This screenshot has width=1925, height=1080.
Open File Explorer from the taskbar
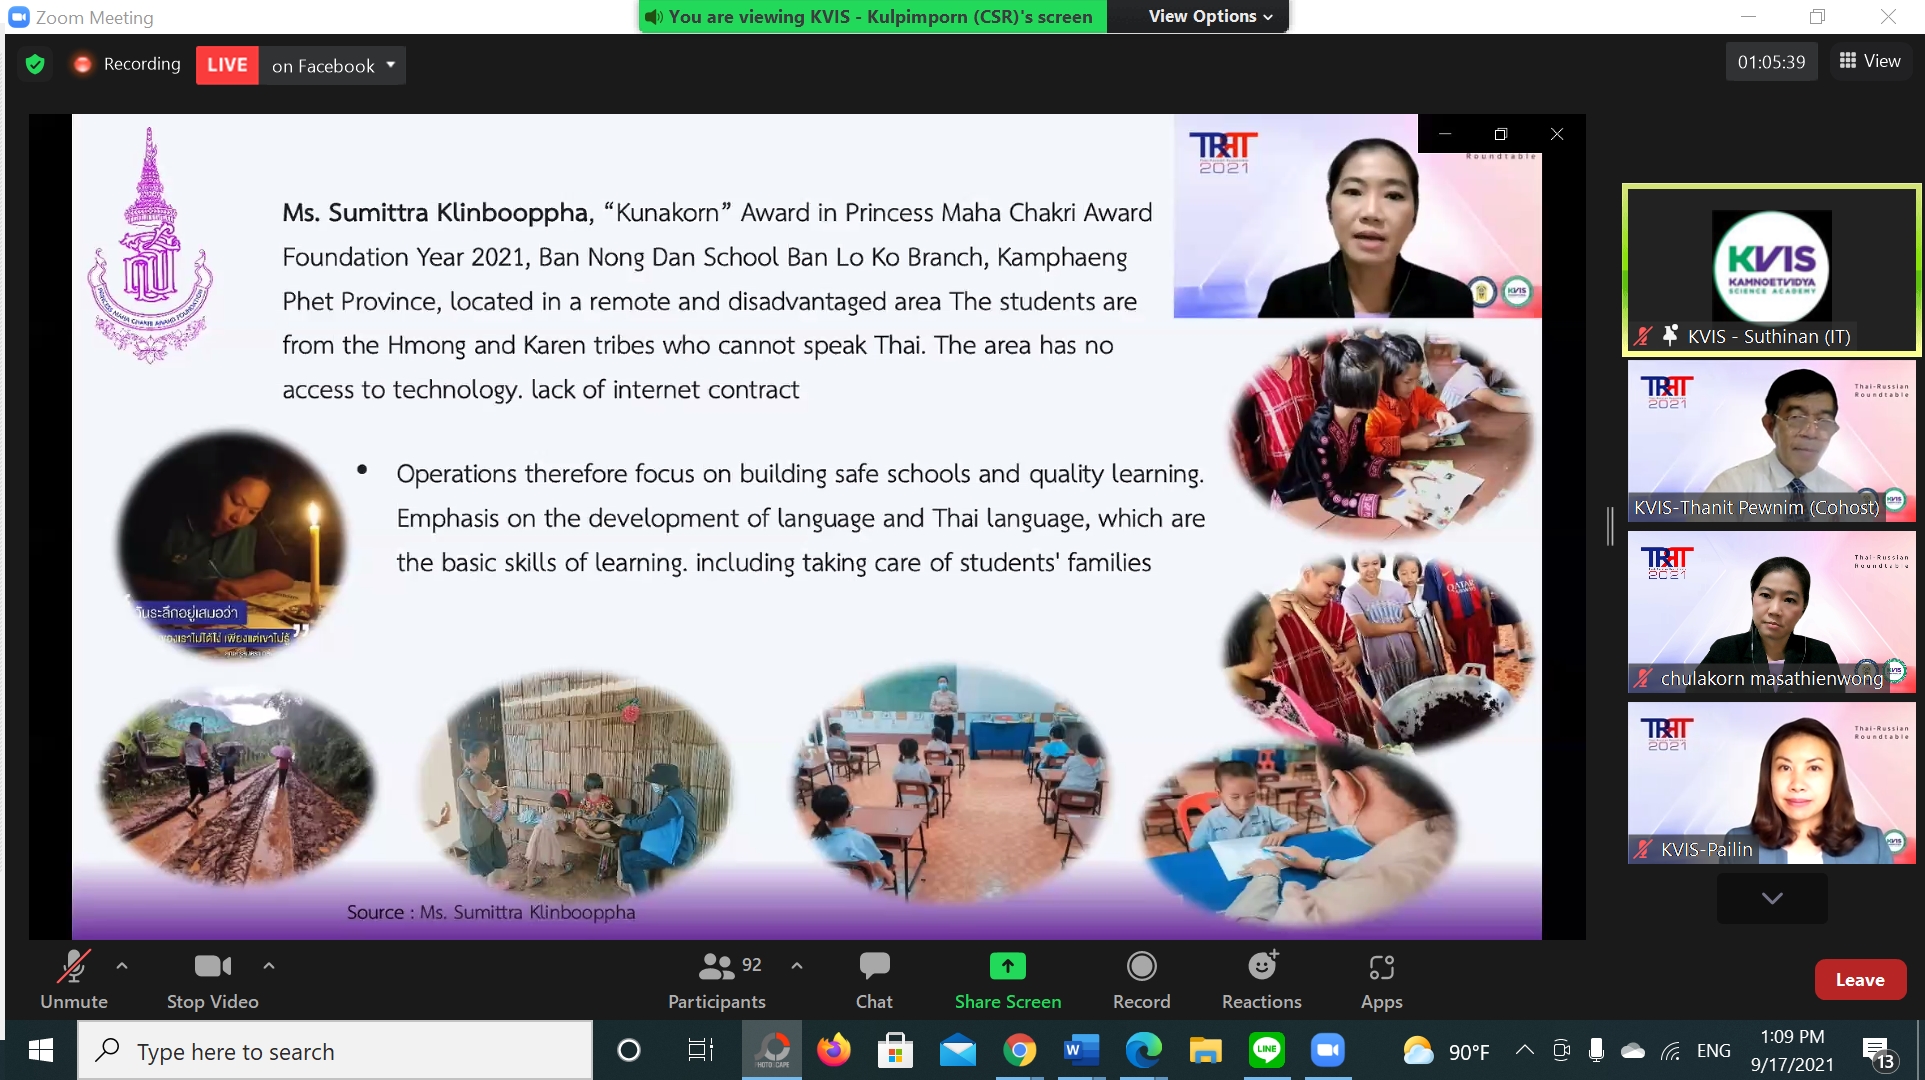pyautogui.click(x=1205, y=1050)
